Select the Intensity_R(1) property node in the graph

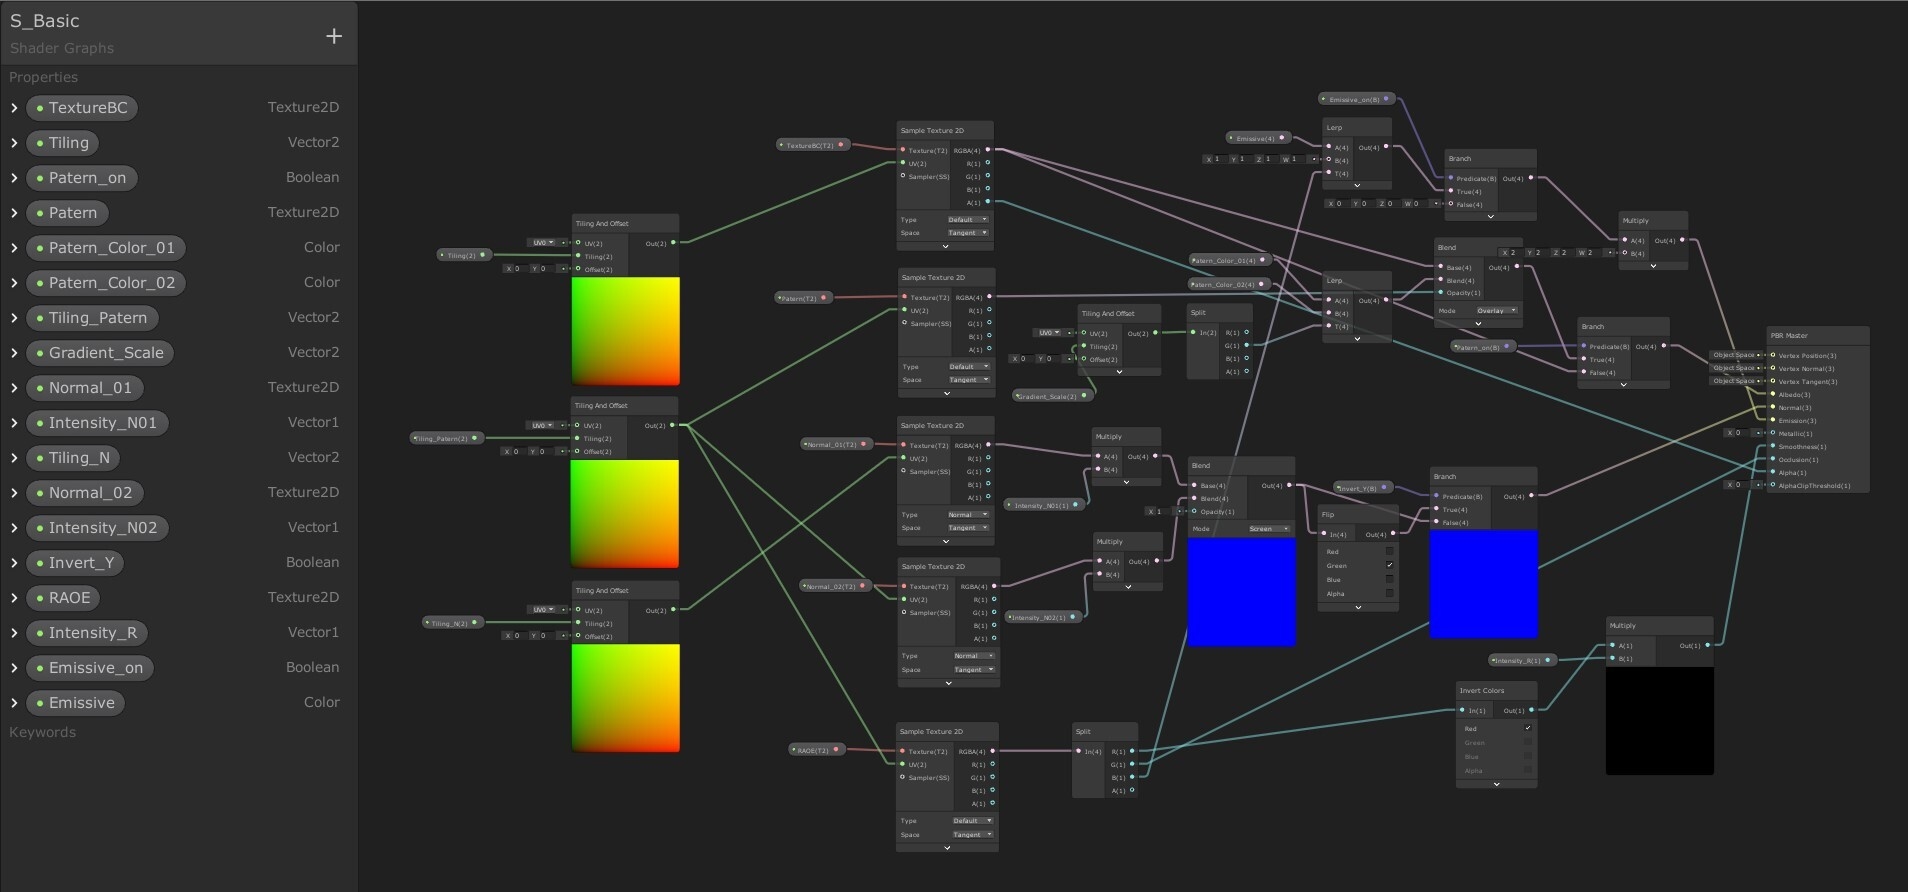click(x=1523, y=660)
